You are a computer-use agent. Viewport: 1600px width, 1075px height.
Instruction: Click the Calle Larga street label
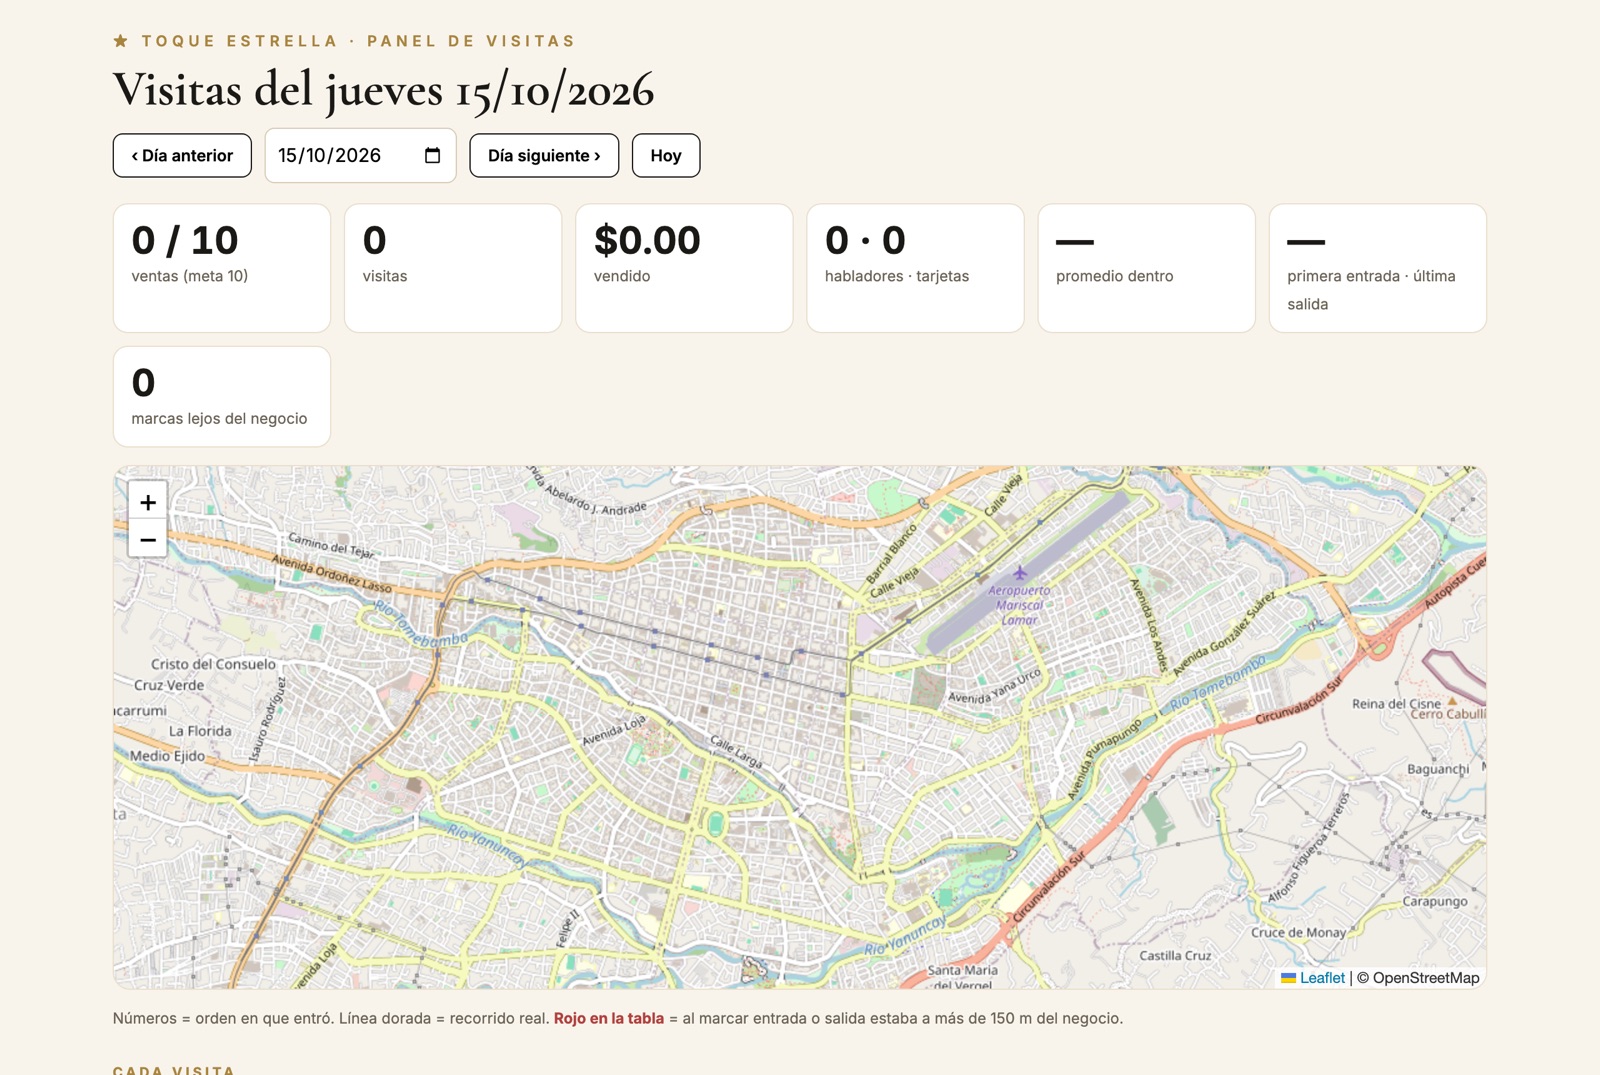[736, 751]
